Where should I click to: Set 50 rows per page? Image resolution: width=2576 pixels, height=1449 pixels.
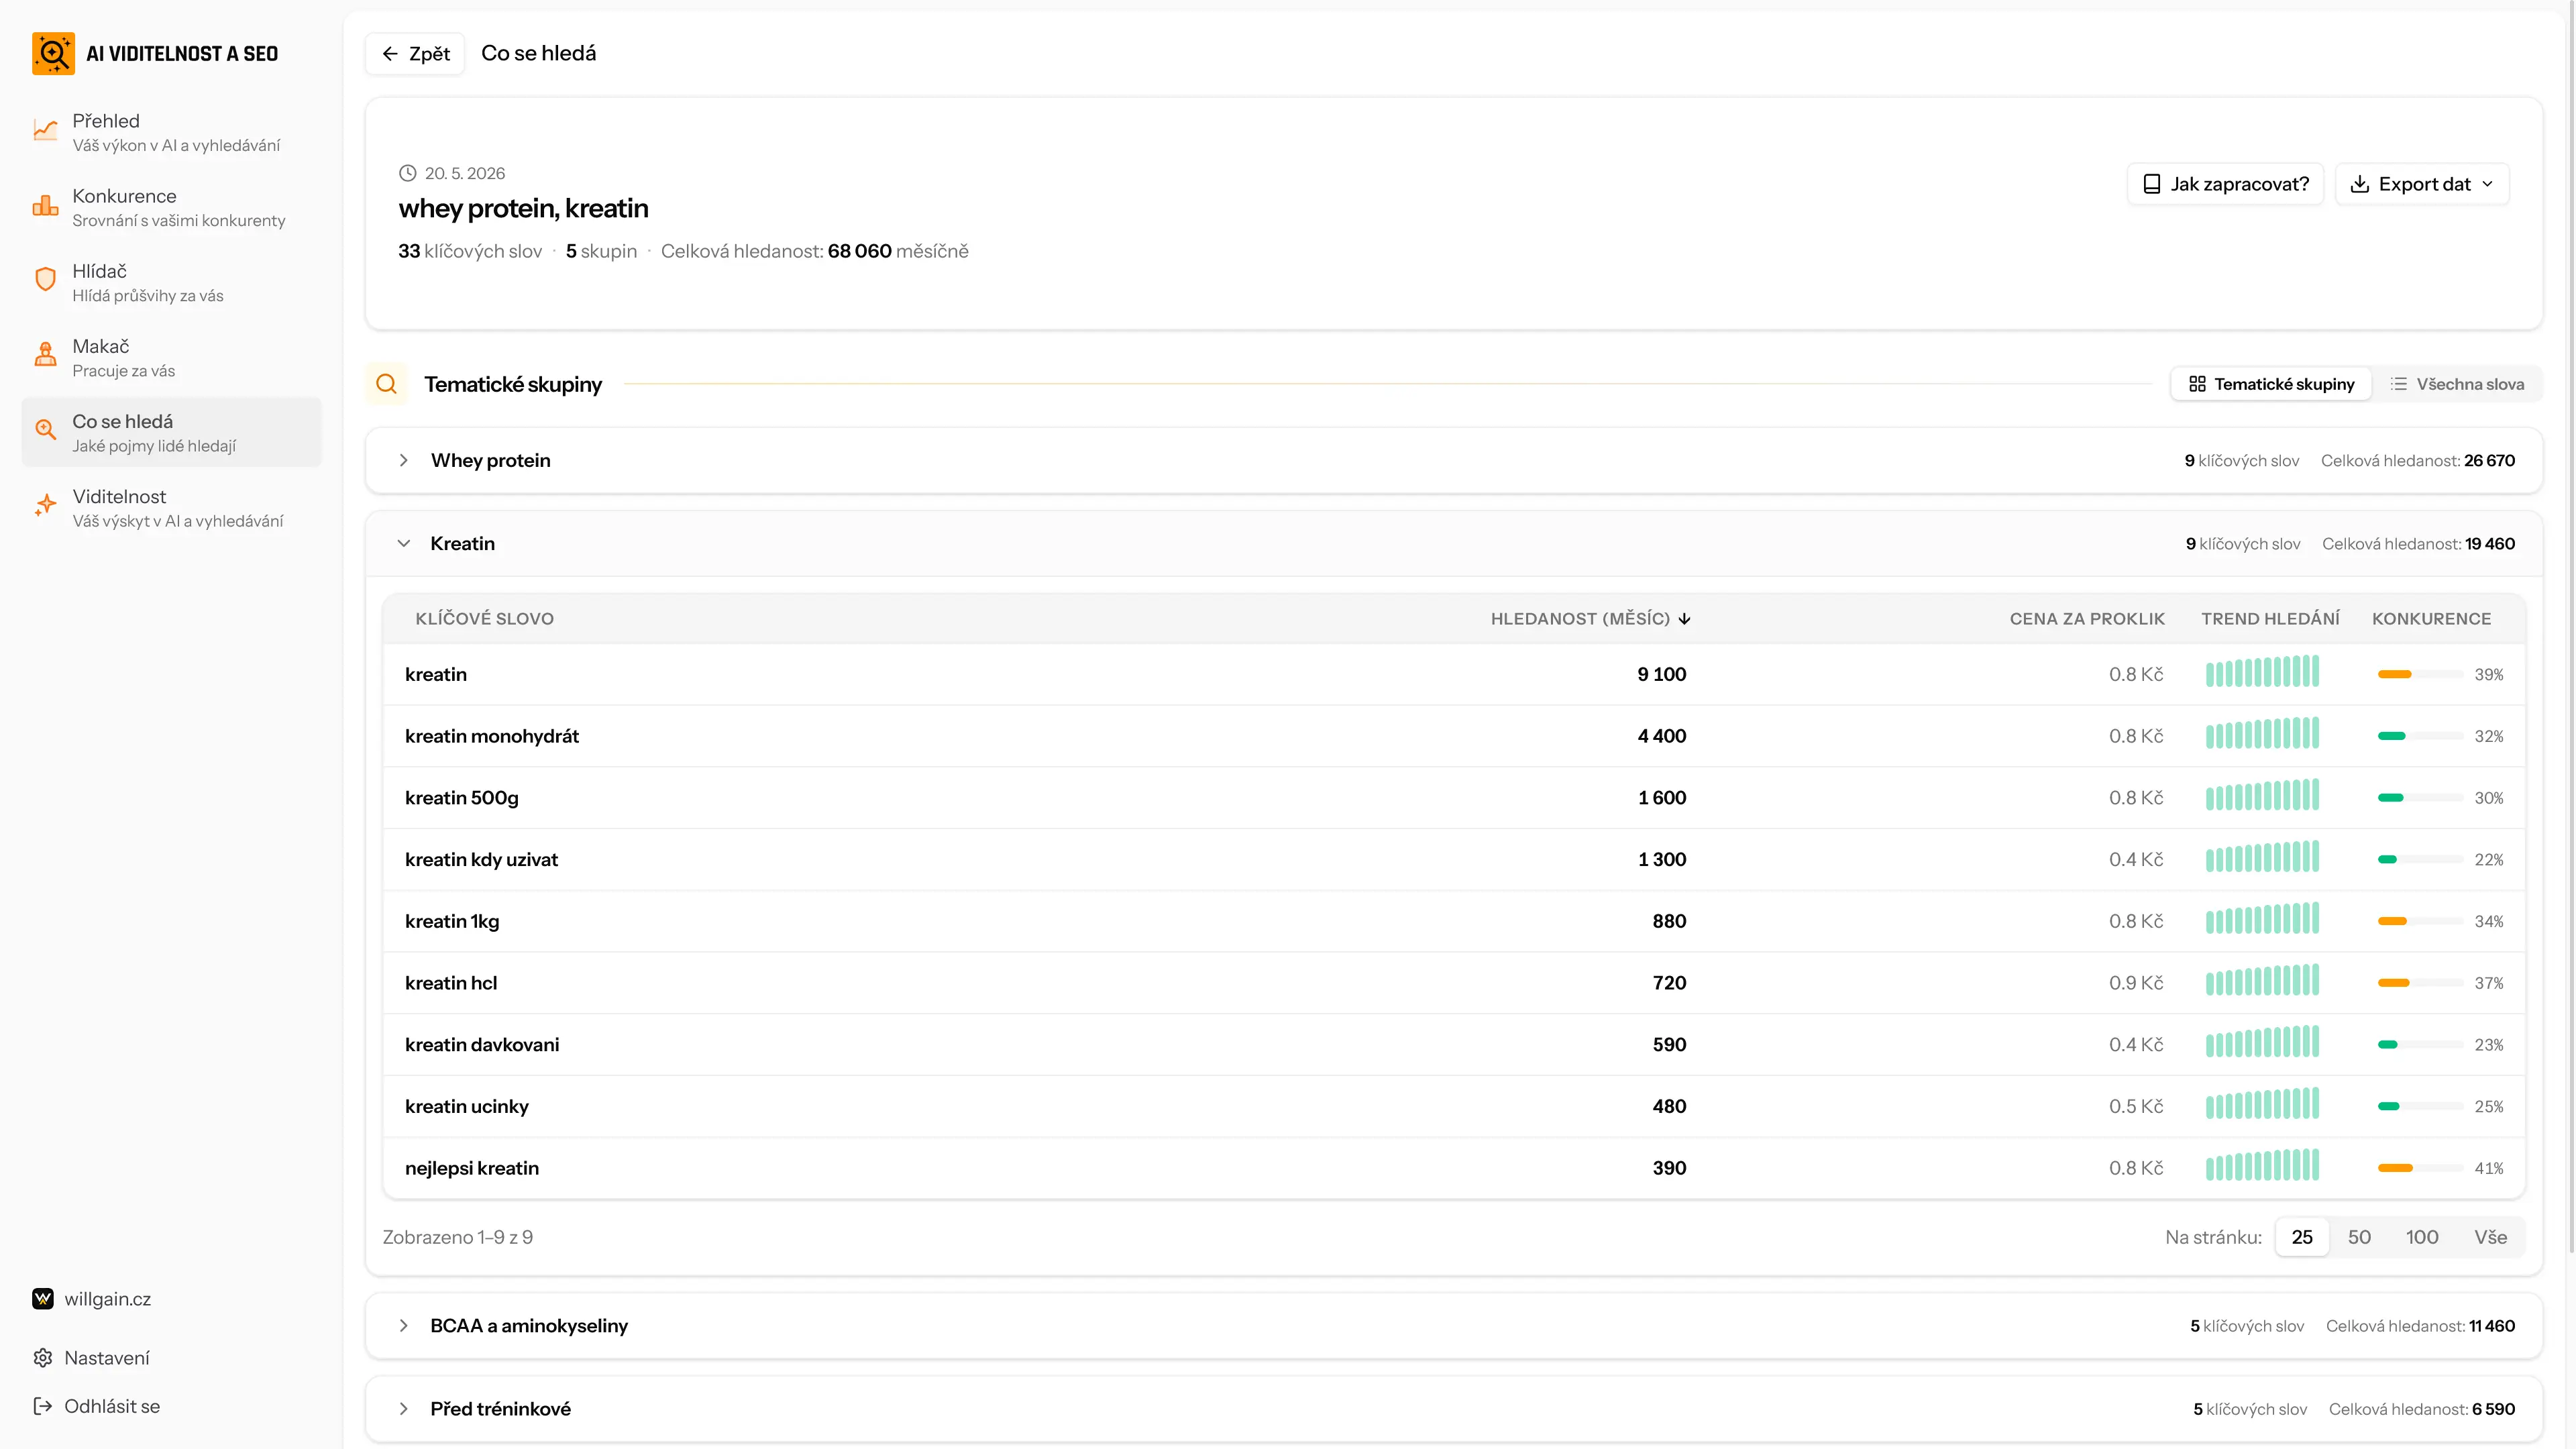pos(2359,1237)
